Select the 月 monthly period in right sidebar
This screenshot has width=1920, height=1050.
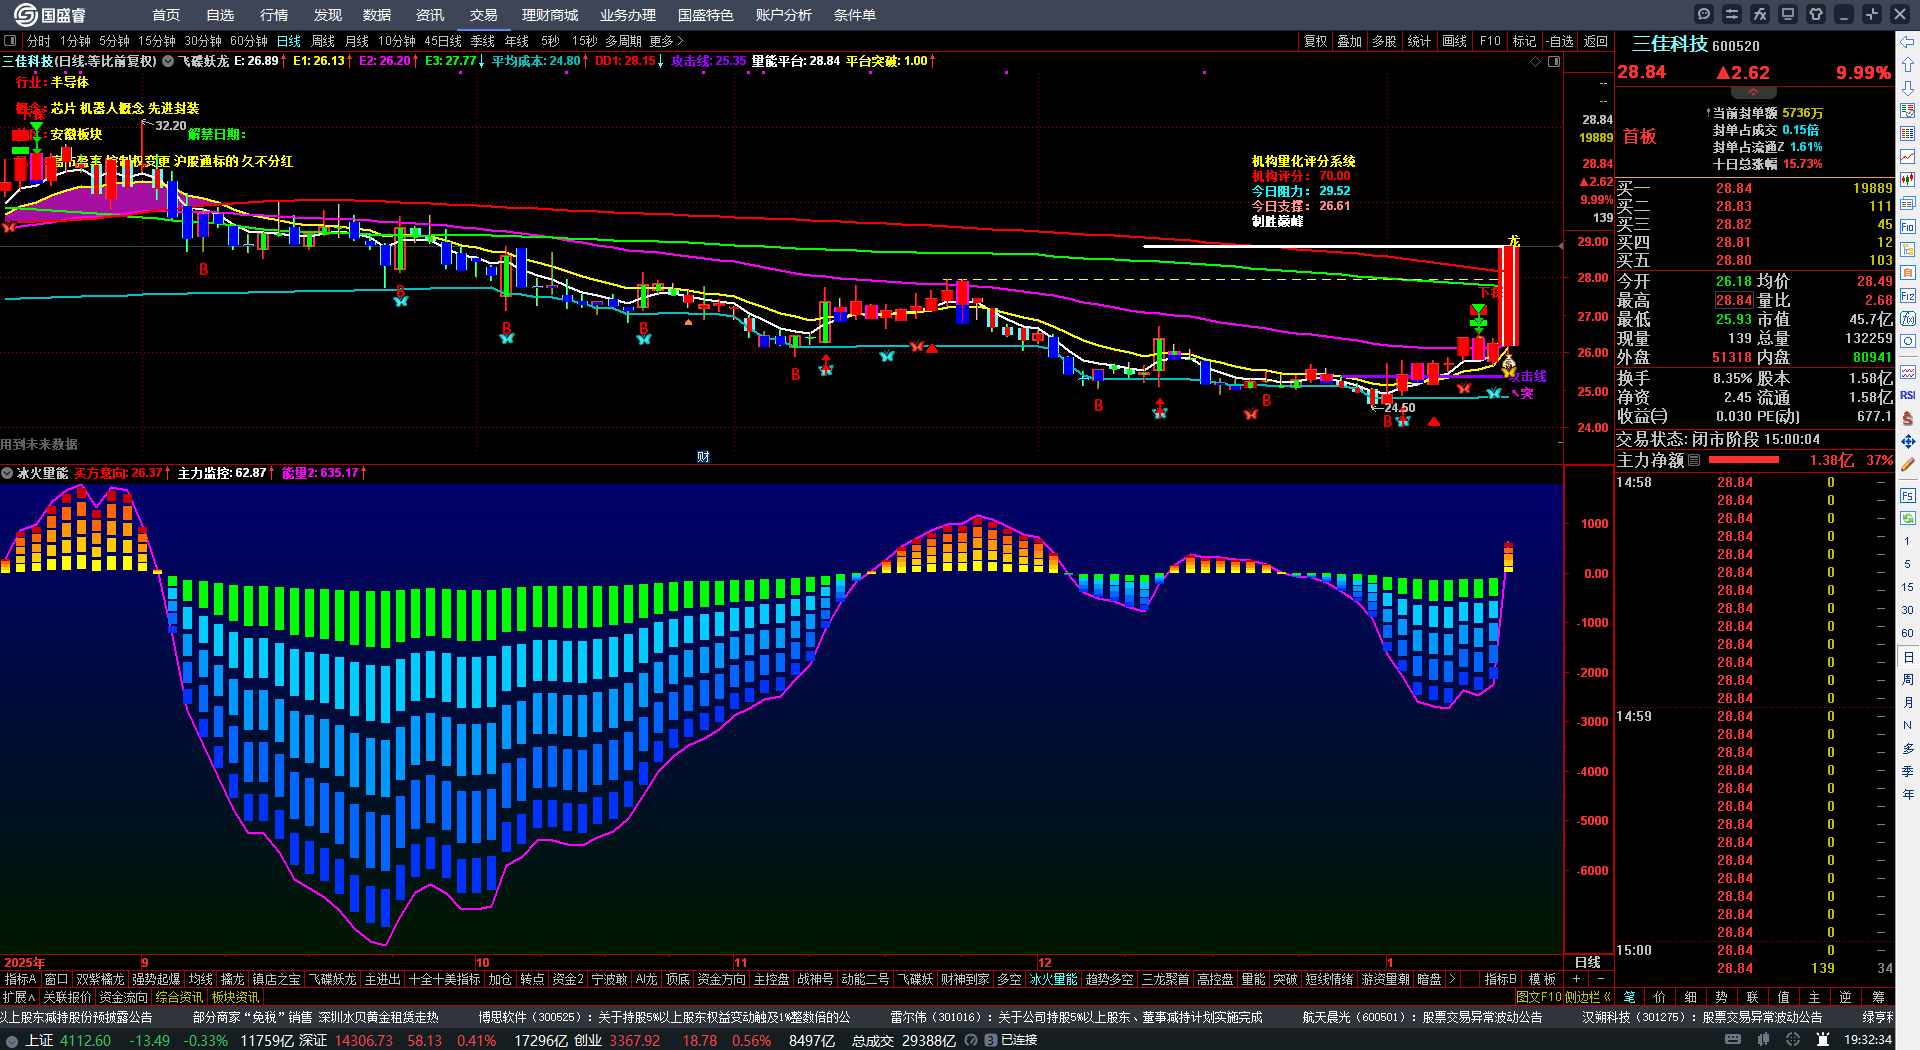pyautogui.click(x=1908, y=702)
